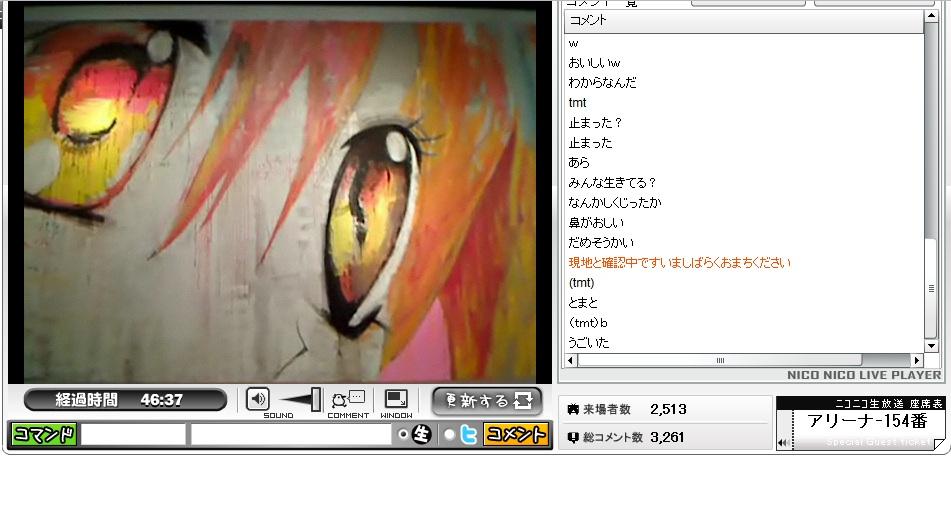Click the horizontal scrollbar thumb
951x520 pixels.
click(720, 360)
